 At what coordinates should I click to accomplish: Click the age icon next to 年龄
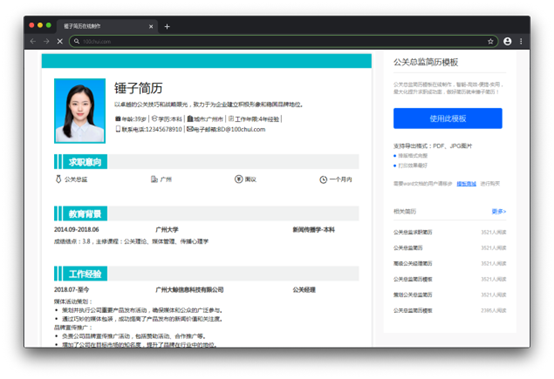[118, 119]
